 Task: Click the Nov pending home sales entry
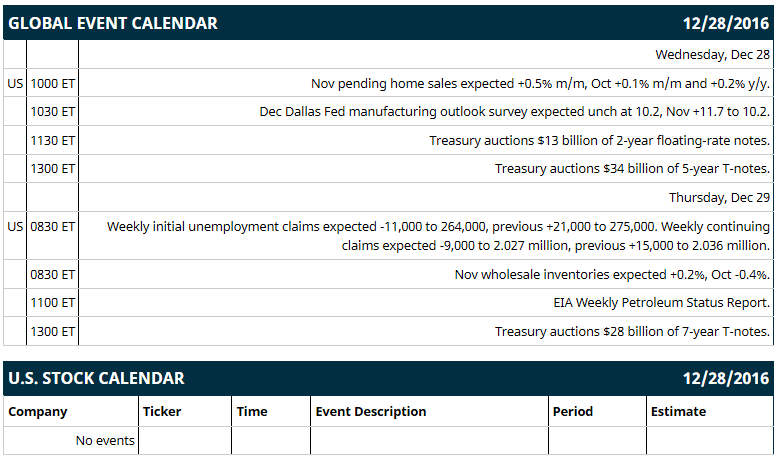(540, 83)
